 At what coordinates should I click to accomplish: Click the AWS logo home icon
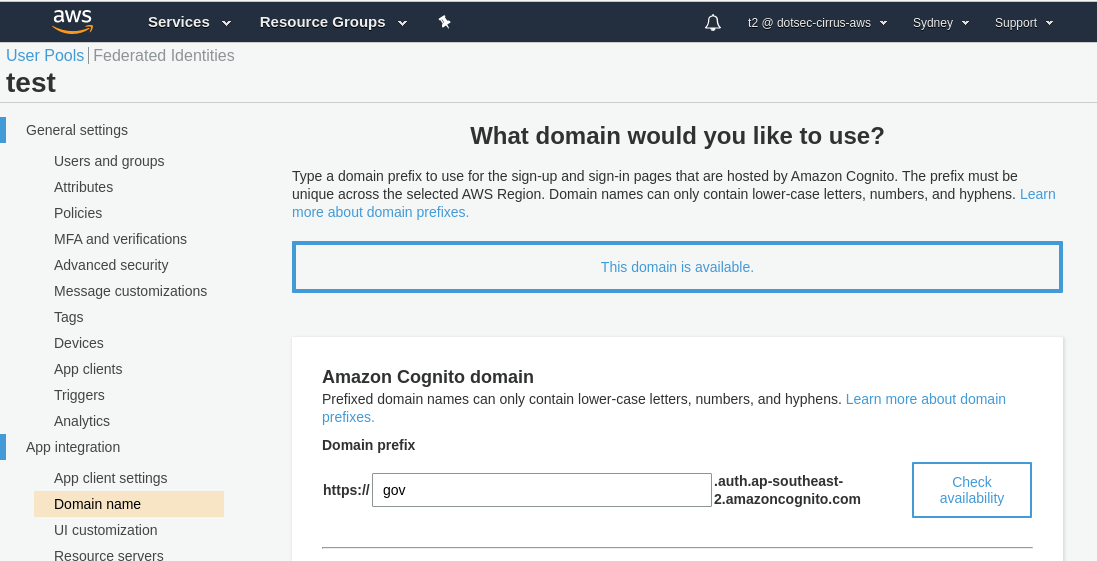(x=73, y=22)
